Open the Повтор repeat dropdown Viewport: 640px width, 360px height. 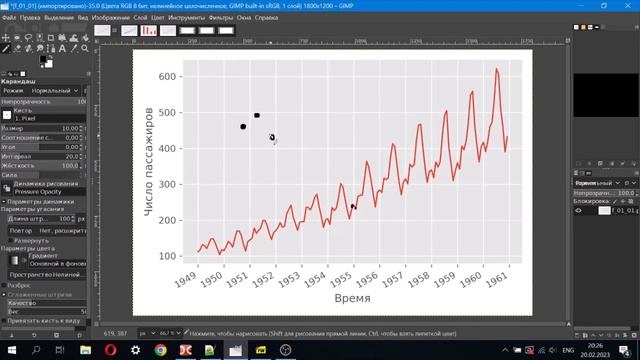[x=47, y=231]
